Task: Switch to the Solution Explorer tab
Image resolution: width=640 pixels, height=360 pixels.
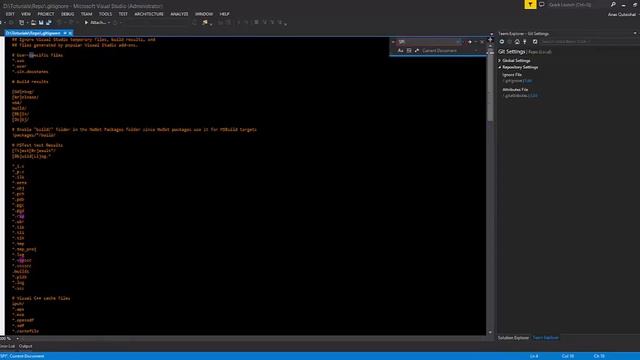Action: pyautogui.click(x=513, y=338)
